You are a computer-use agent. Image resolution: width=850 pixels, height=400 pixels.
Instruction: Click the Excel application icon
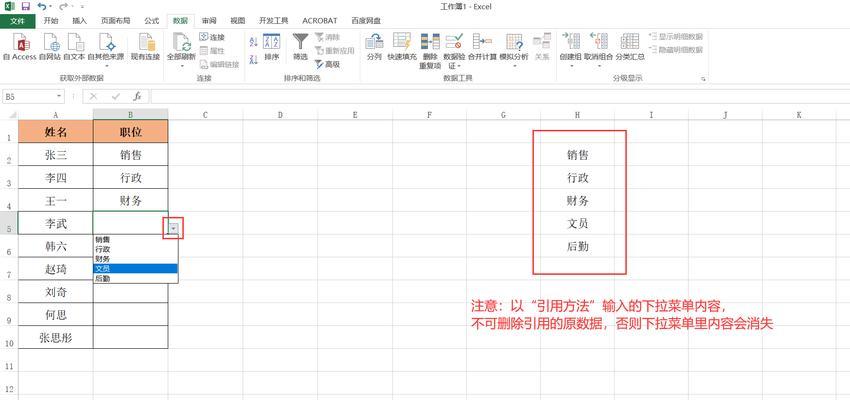pos(10,7)
